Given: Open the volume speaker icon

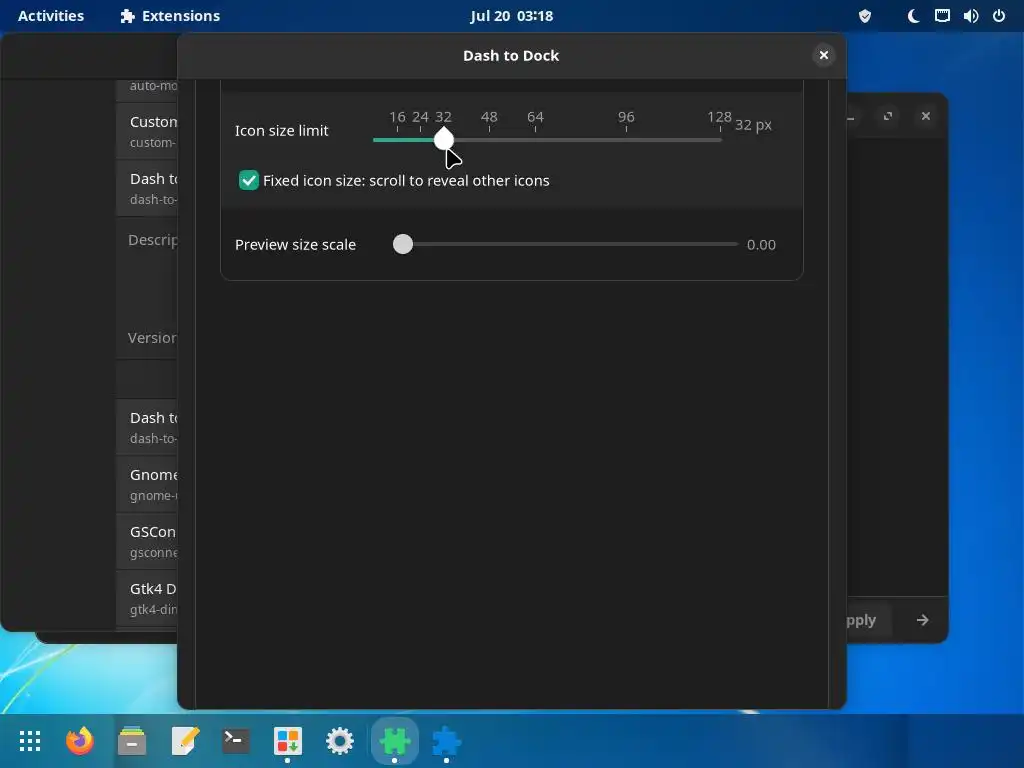Looking at the screenshot, I should pos(970,16).
